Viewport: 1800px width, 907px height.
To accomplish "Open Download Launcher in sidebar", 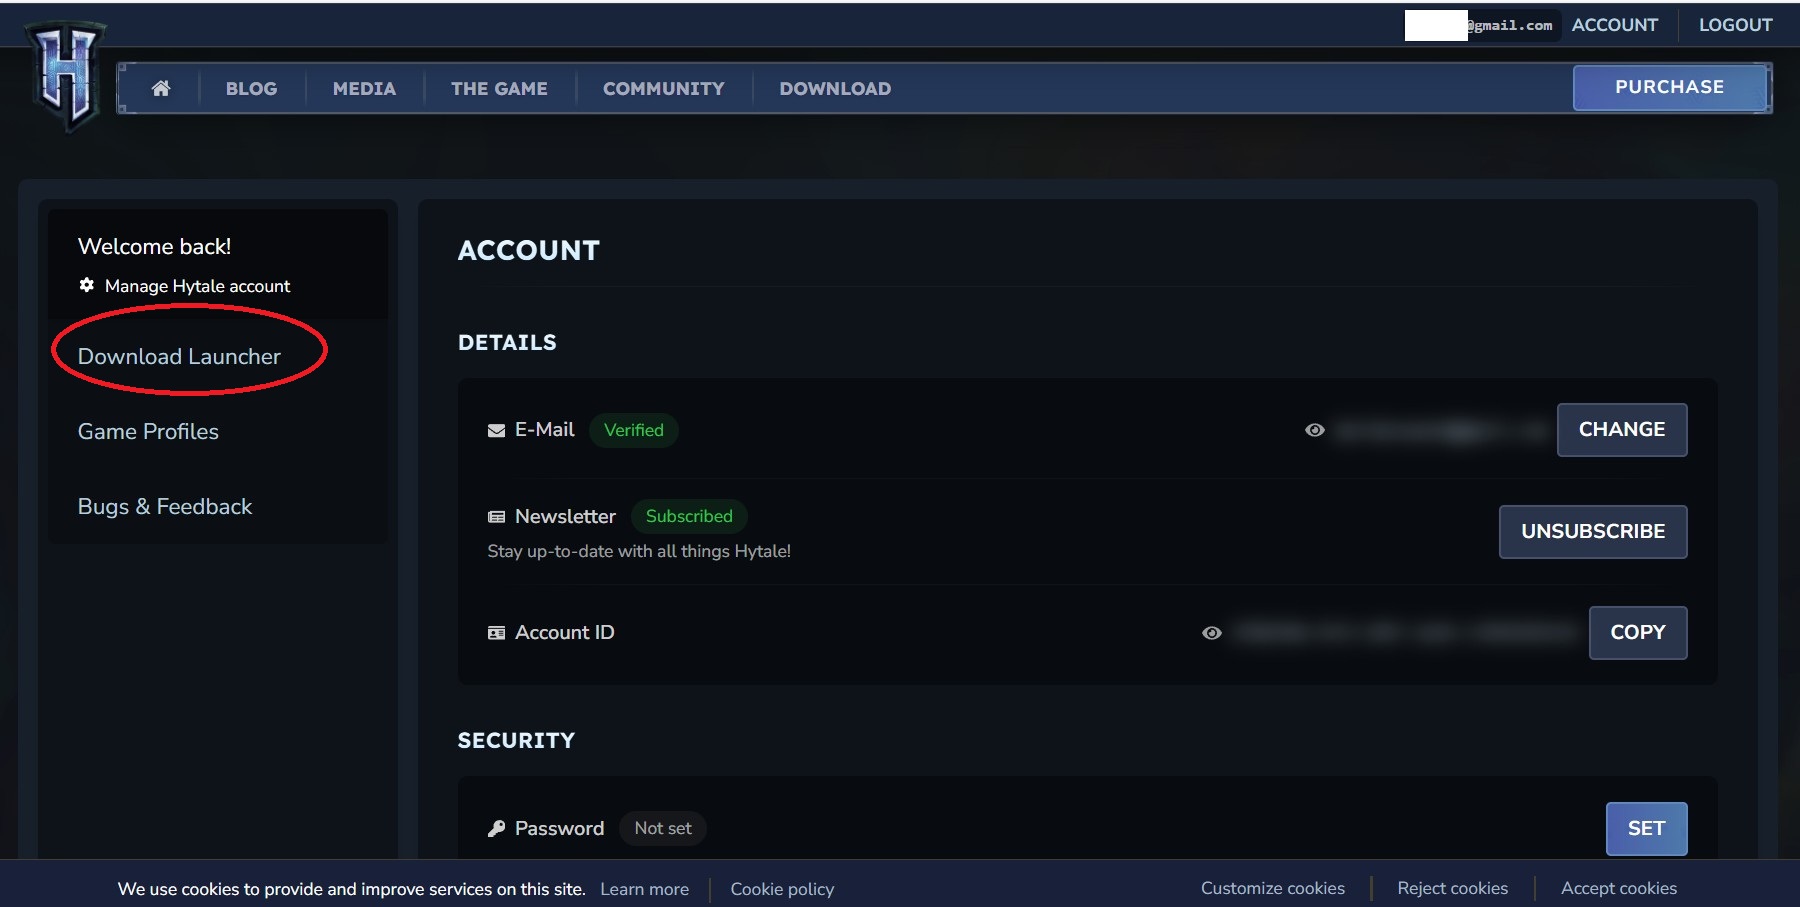I will 179,357.
